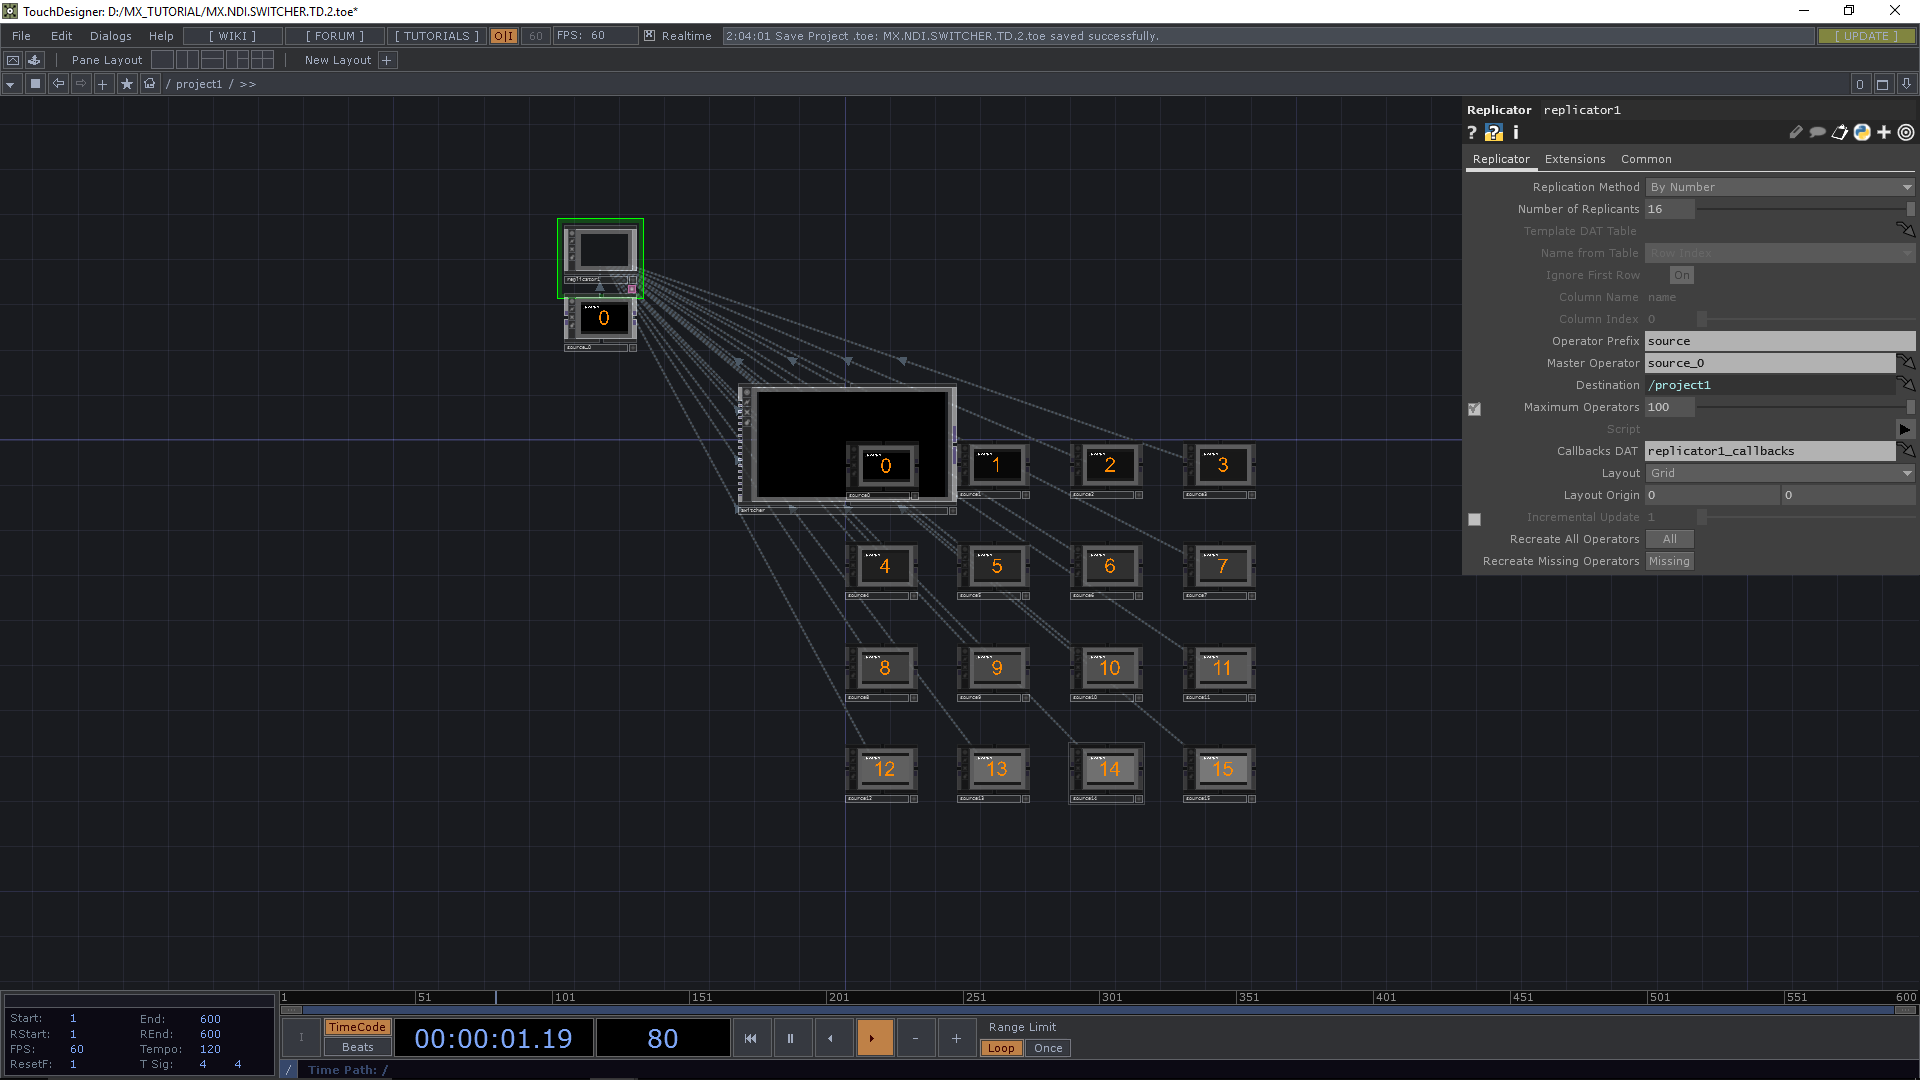
Task: Click Template DAT Table reference arrow
Action: 1906,230
